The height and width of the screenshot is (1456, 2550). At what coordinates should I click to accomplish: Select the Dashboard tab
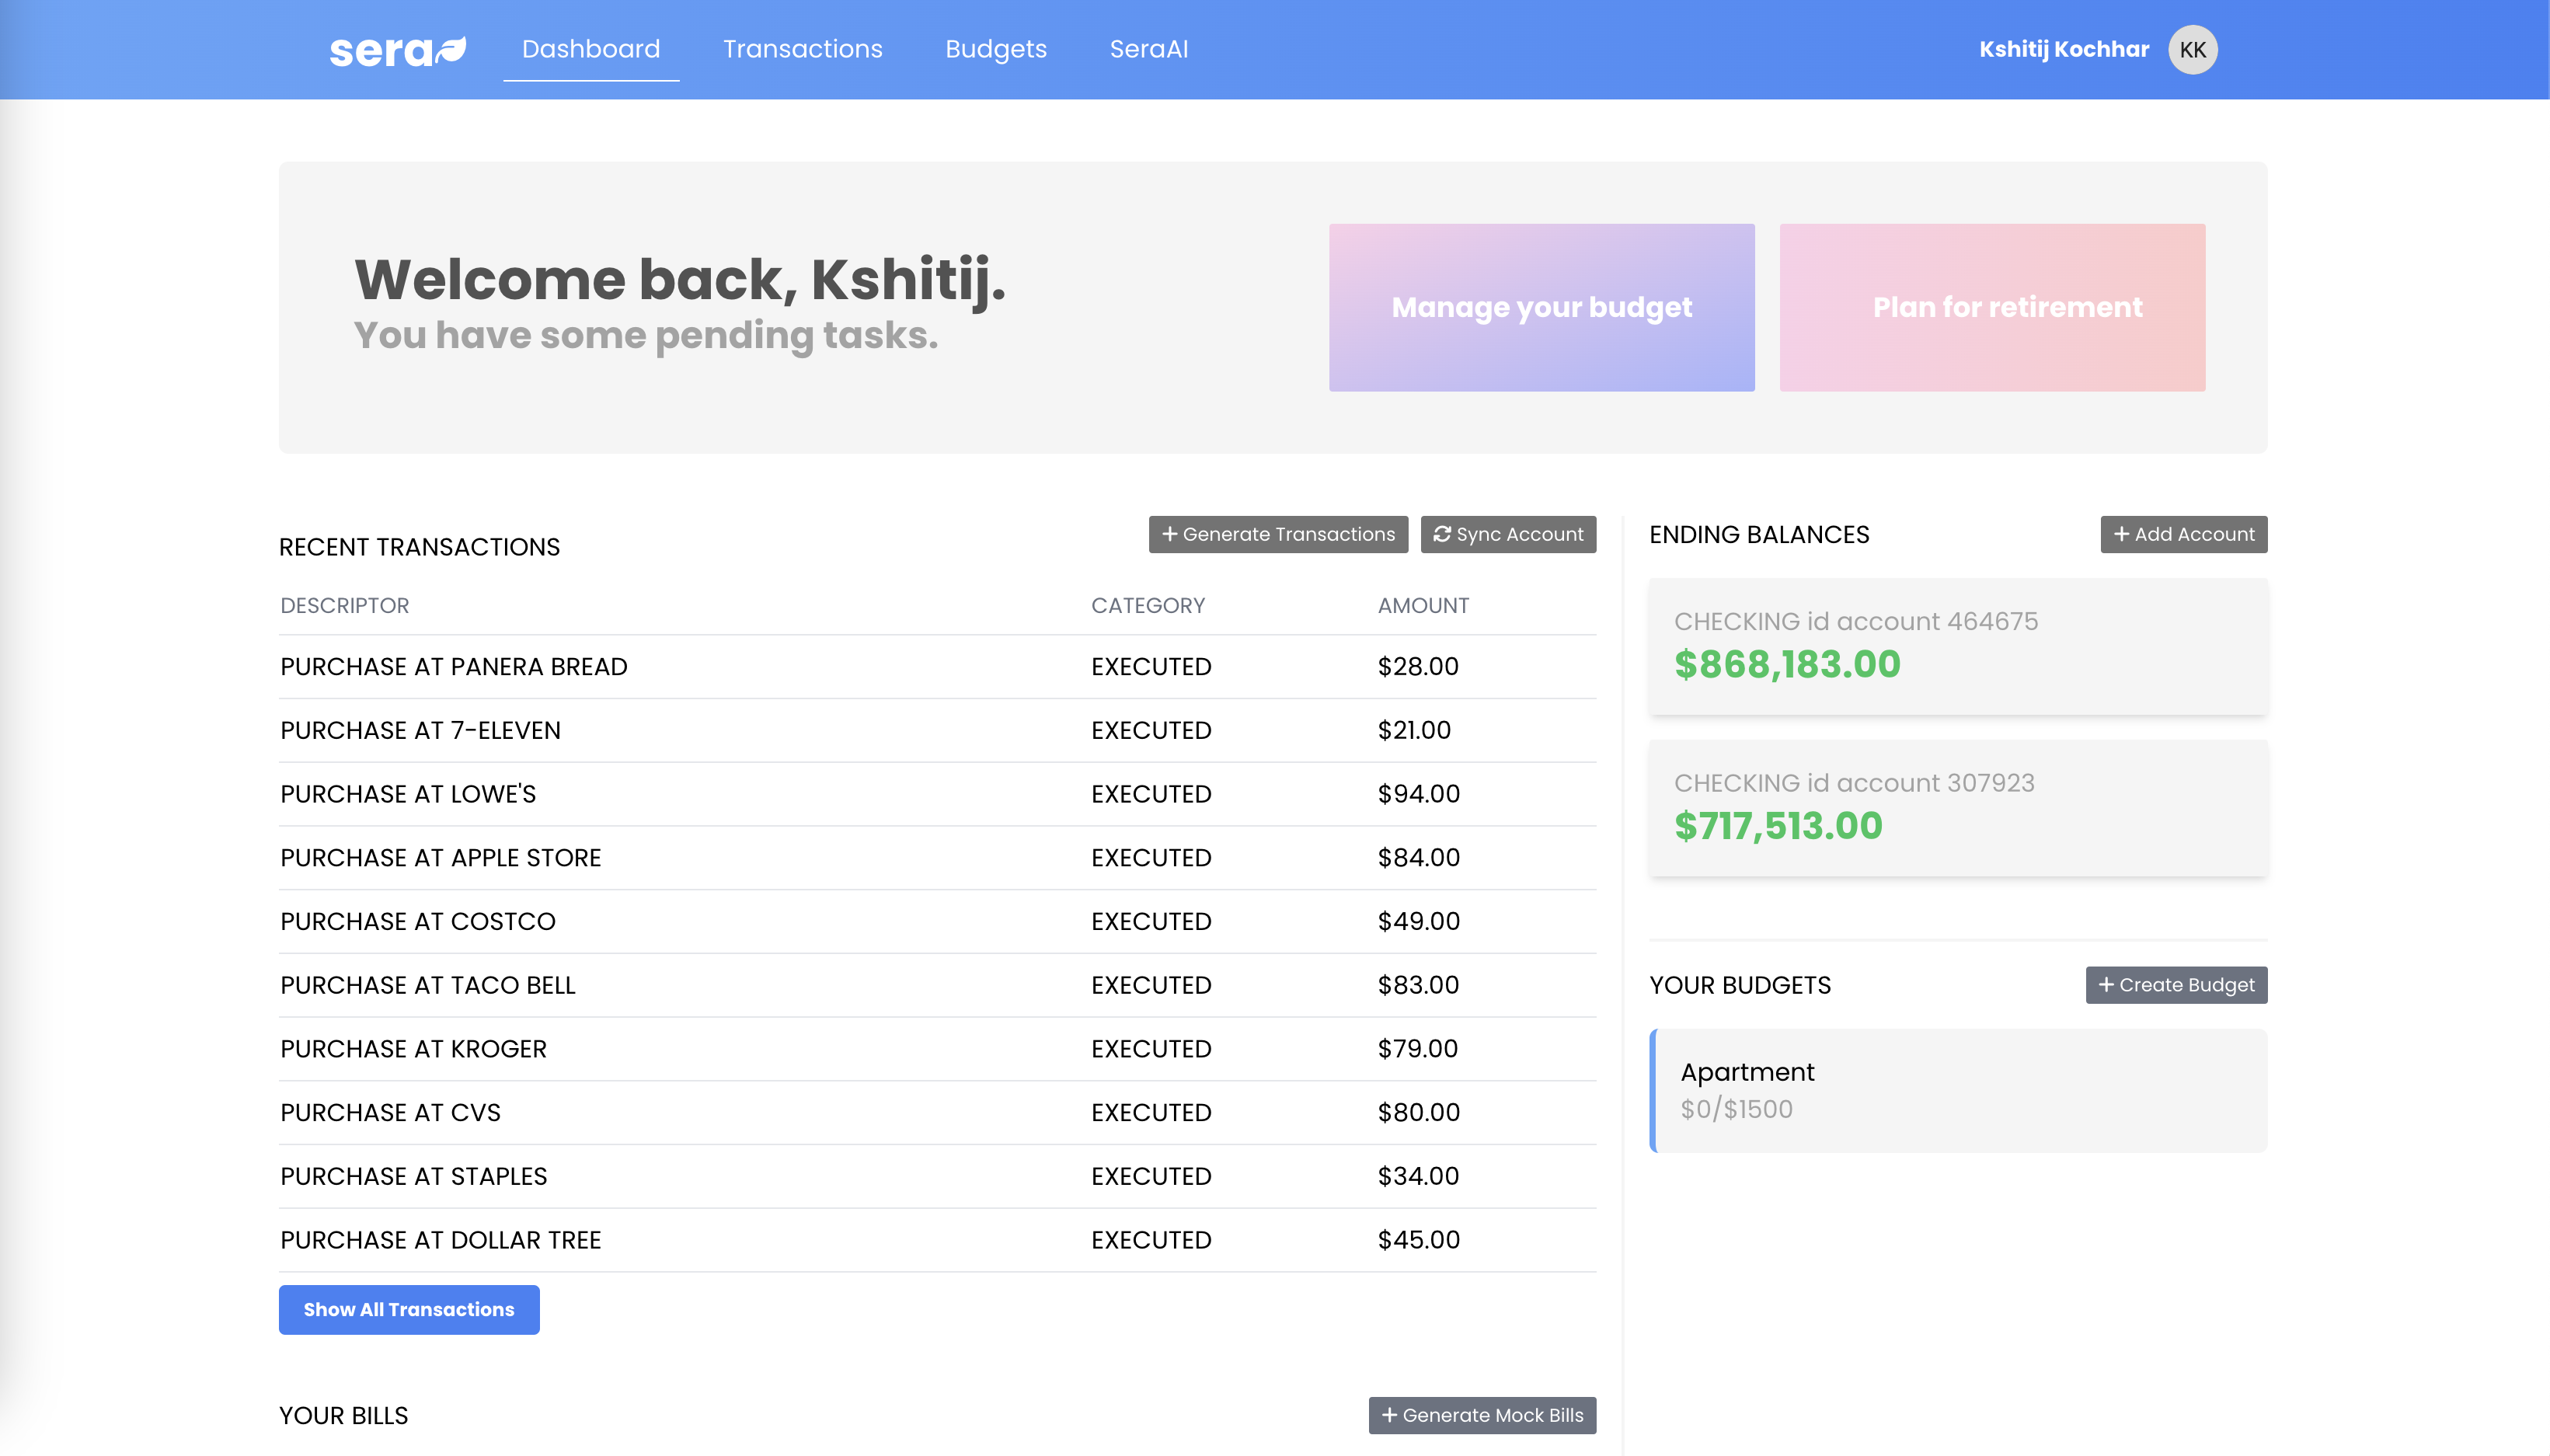[x=590, y=49]
